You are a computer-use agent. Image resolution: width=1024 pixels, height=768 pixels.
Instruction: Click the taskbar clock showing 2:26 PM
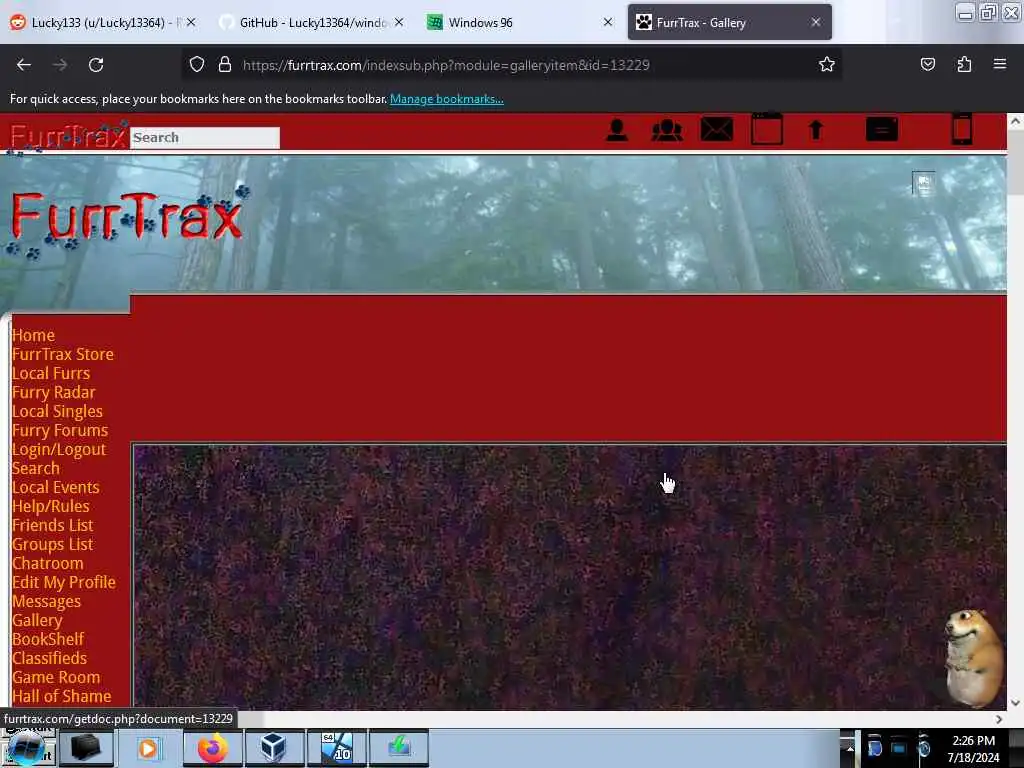pyautogui.click(x=973, y=748)
